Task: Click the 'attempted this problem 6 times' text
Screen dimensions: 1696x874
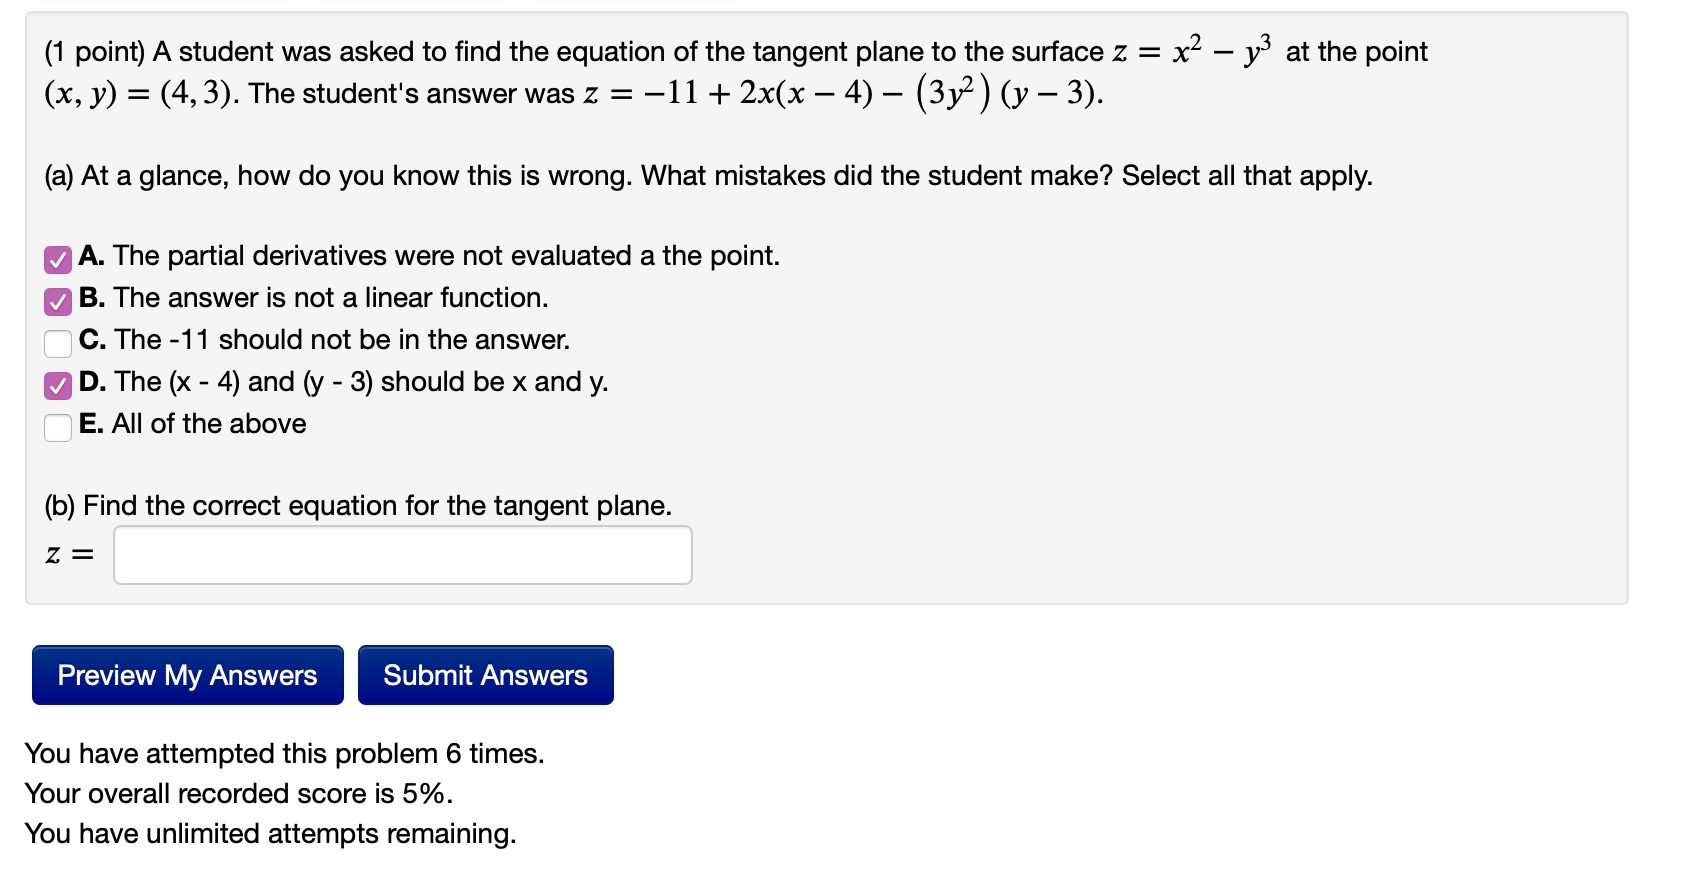Action: point(284,753)
